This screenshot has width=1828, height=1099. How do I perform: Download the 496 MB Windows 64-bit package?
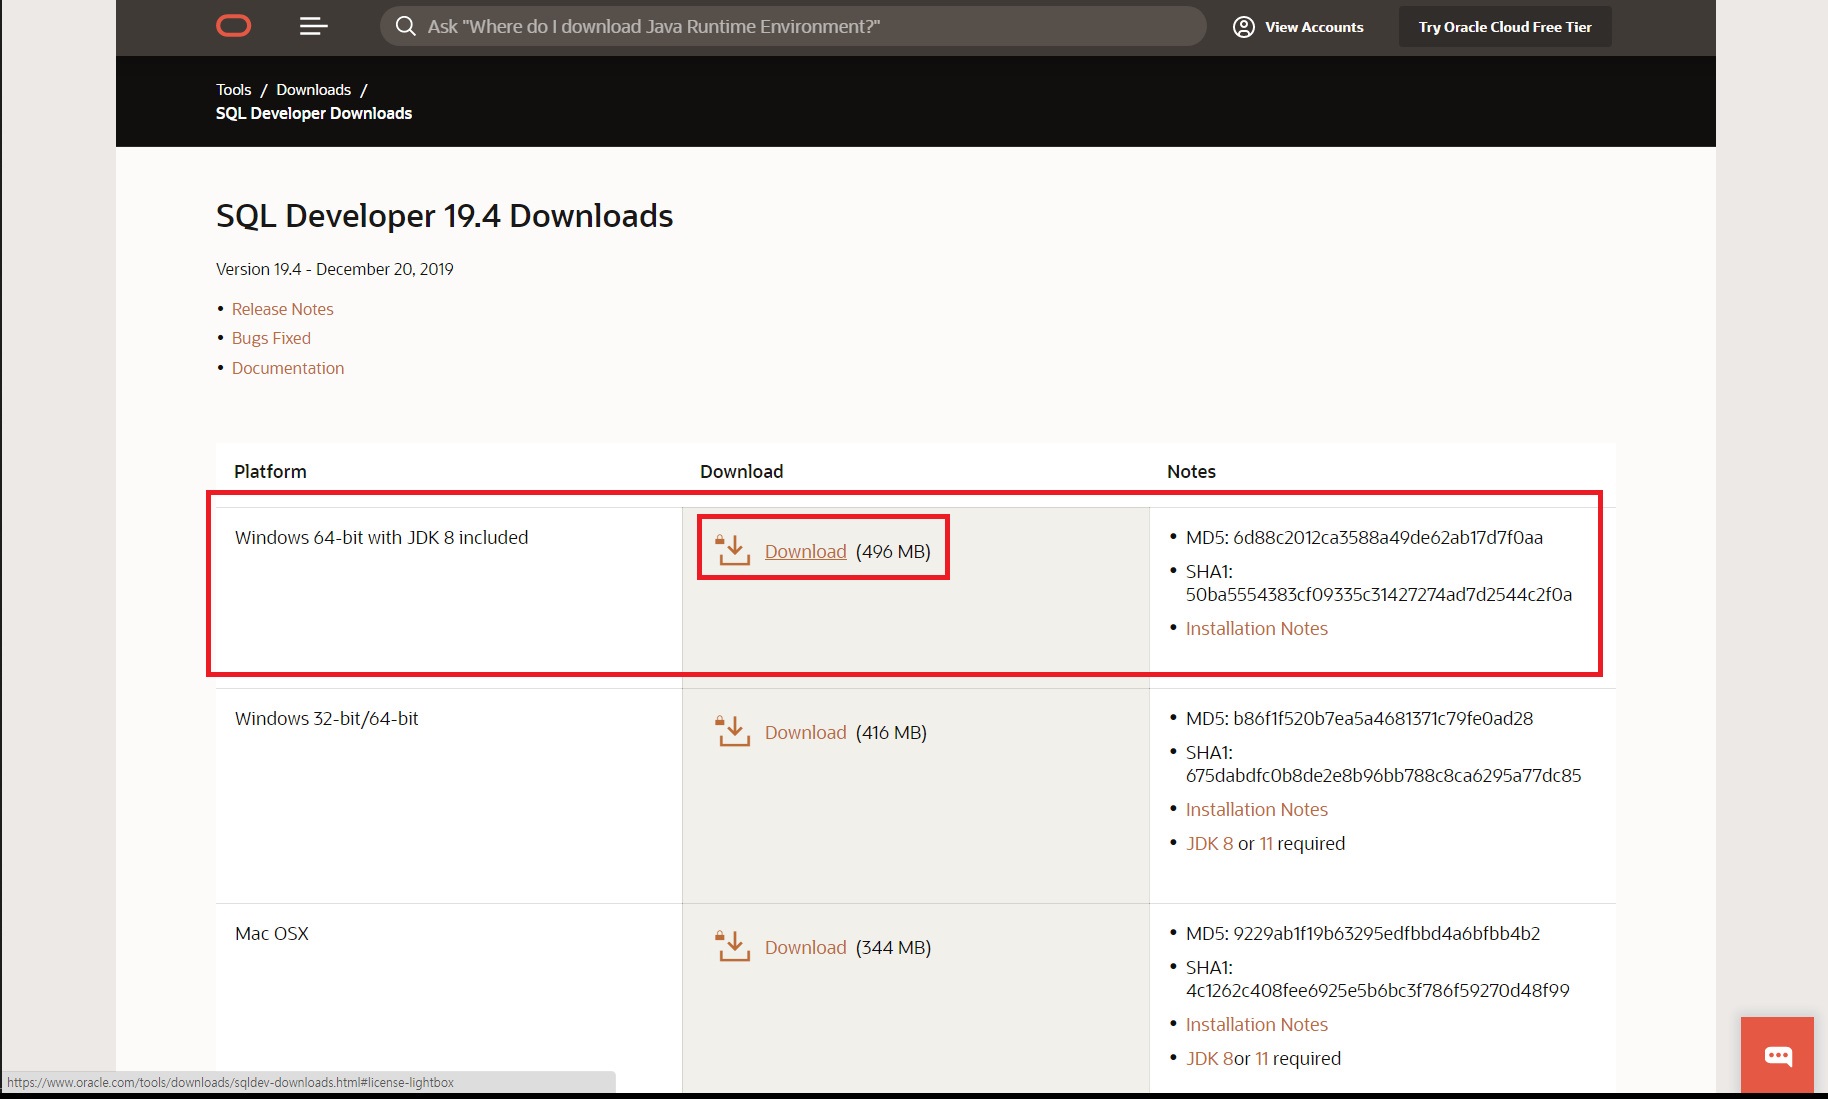pos(805,551)
